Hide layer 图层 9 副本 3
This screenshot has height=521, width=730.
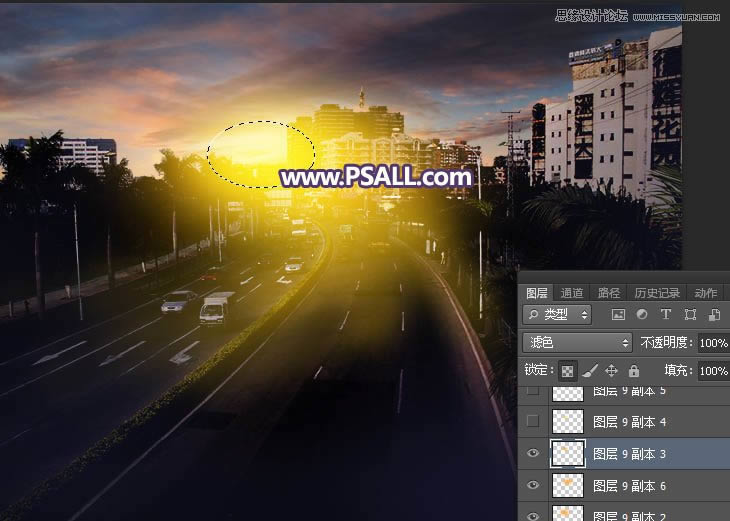click(532, 453)
